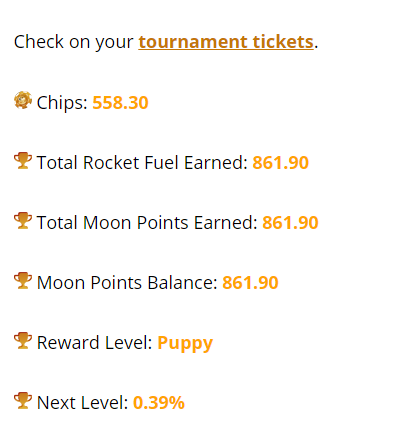Image resolution: width=395 pixels, height=438 pixels.
Task: Click trophy icon beside Reward Level
Action: coord(23,341)
